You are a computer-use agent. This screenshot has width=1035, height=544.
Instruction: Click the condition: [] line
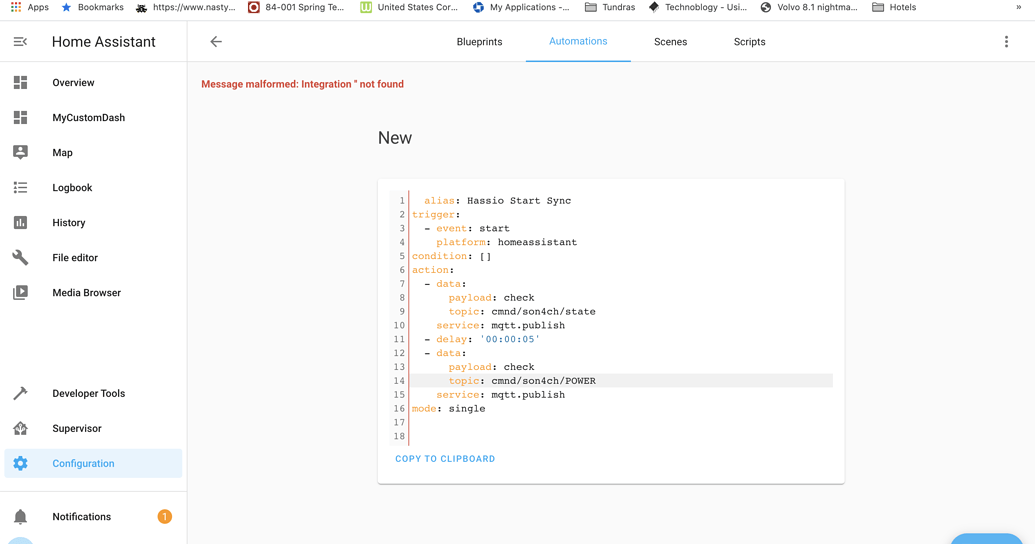click(451, 256)
